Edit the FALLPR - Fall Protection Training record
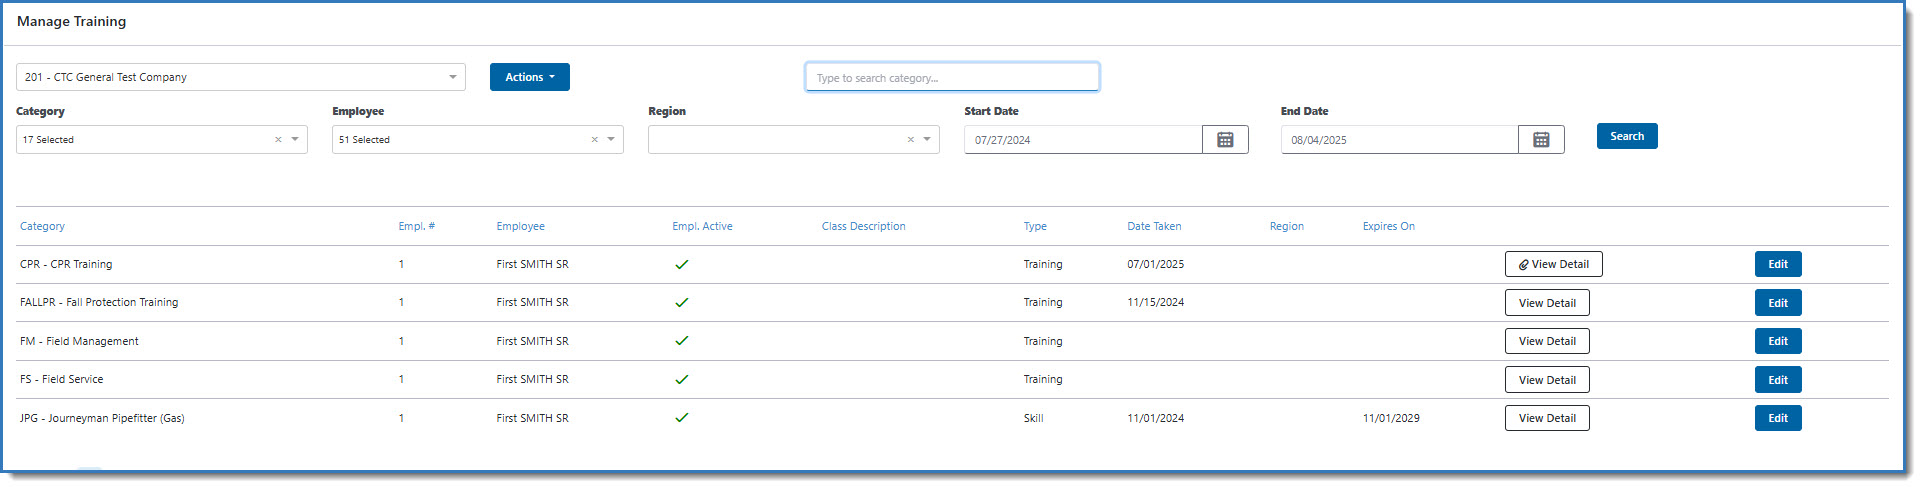This screenshot has height=488, width=1921. tap(1778, 303)
